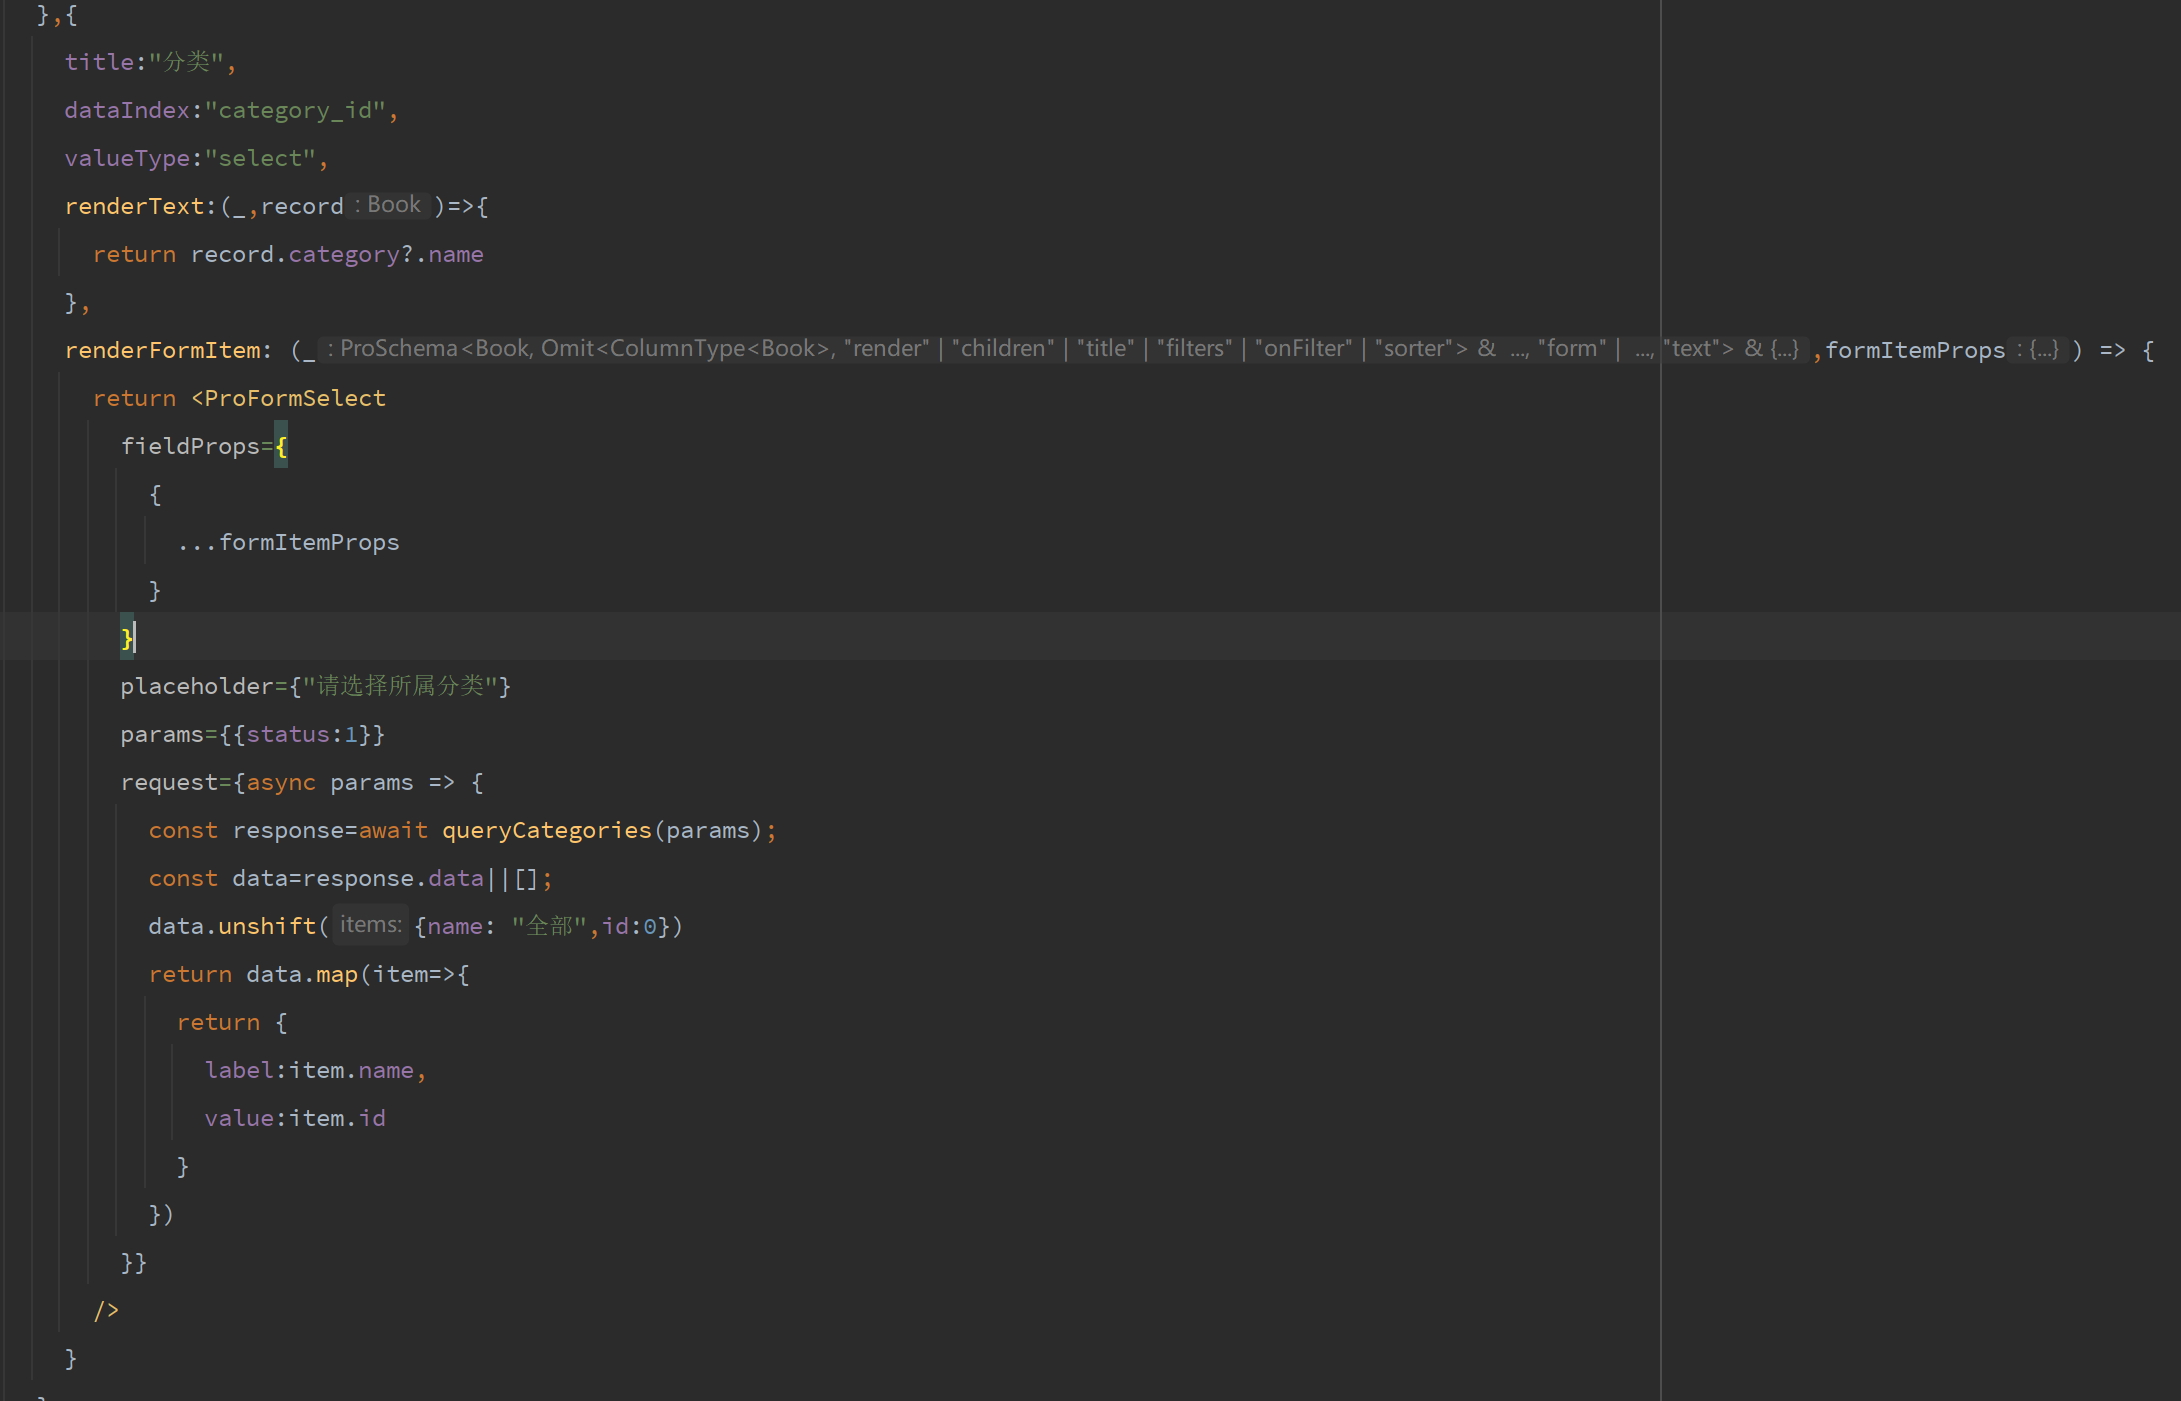2181x1401 pixels.
Task: Click the items: parameter hint
Action: tap(370, 925)
